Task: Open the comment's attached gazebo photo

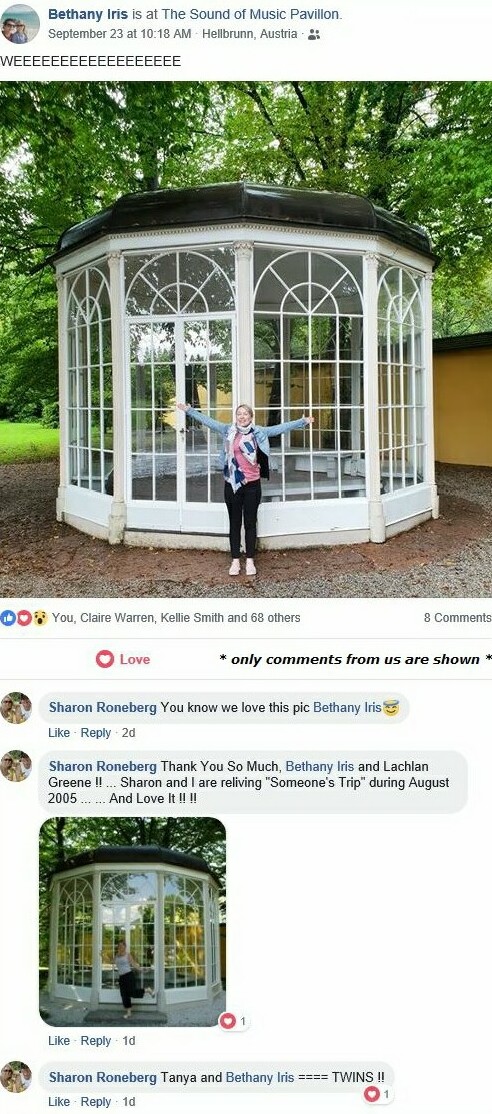Action: point(133,921)
